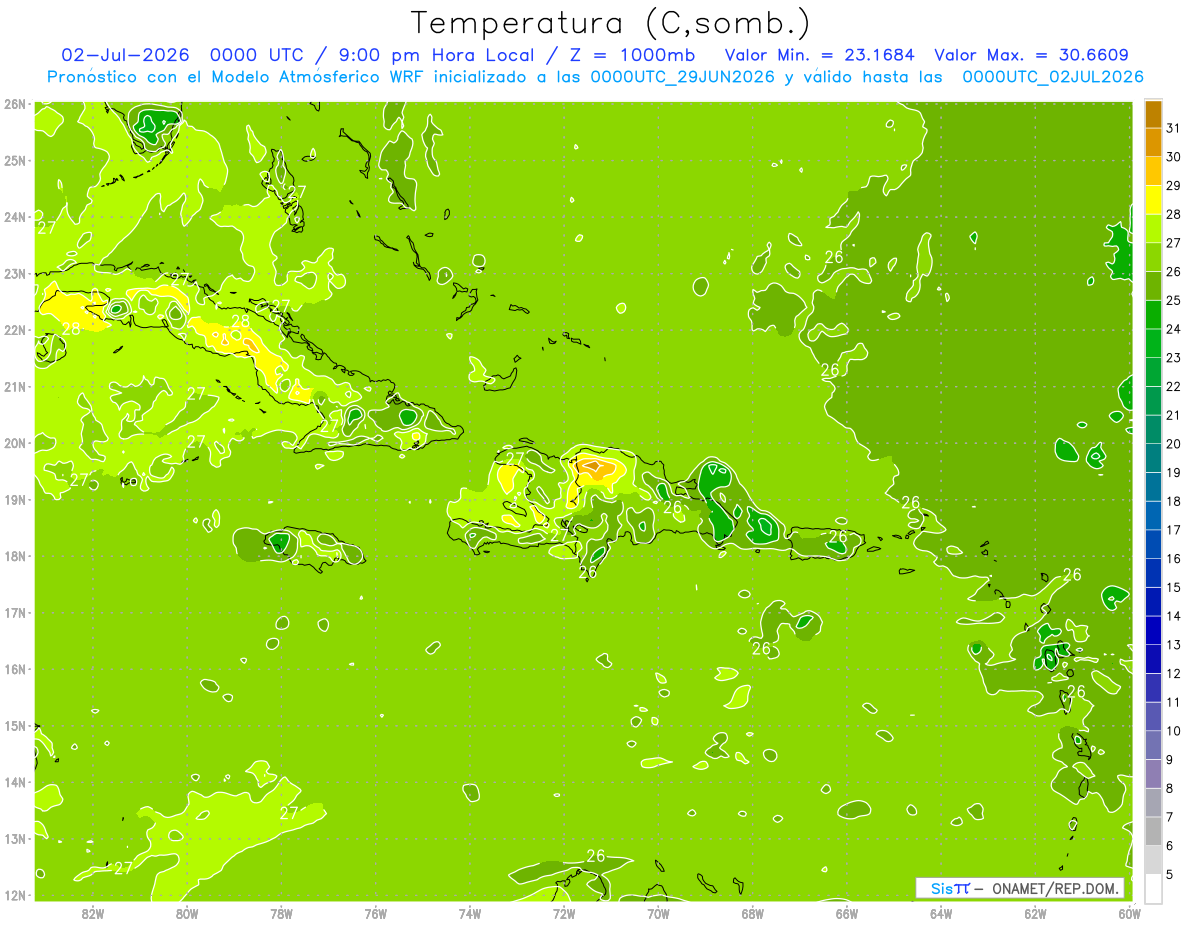Click the '22N' latitude axis label
The width and height of the screenshot is (1200, 927).
[x=14, y=330]
